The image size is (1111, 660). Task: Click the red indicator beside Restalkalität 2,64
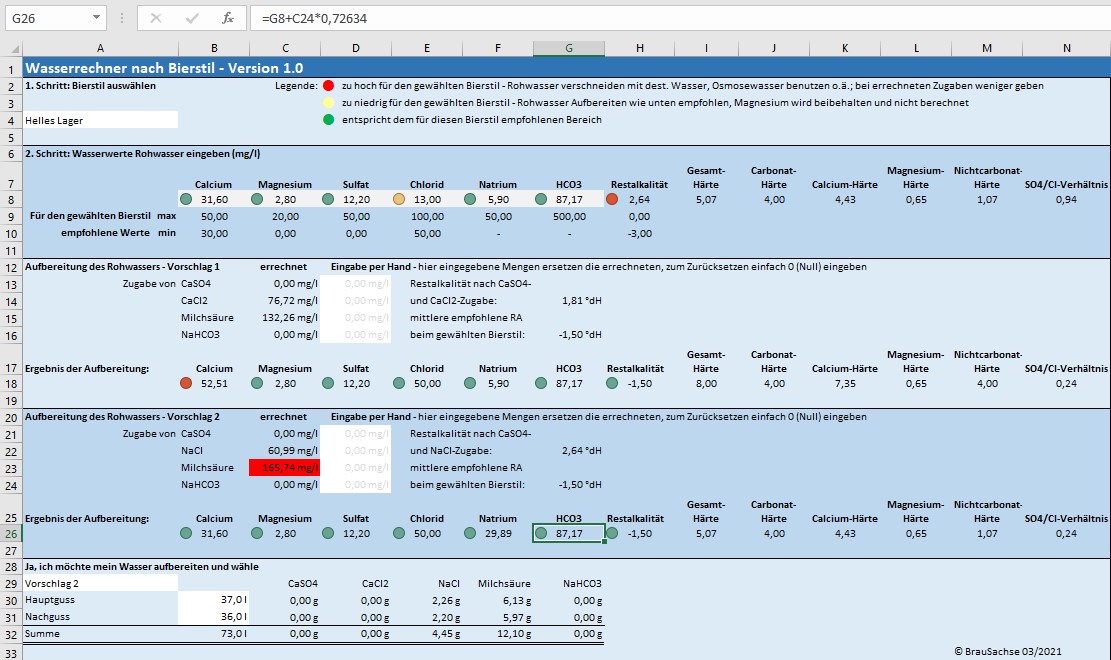[612, 200]
